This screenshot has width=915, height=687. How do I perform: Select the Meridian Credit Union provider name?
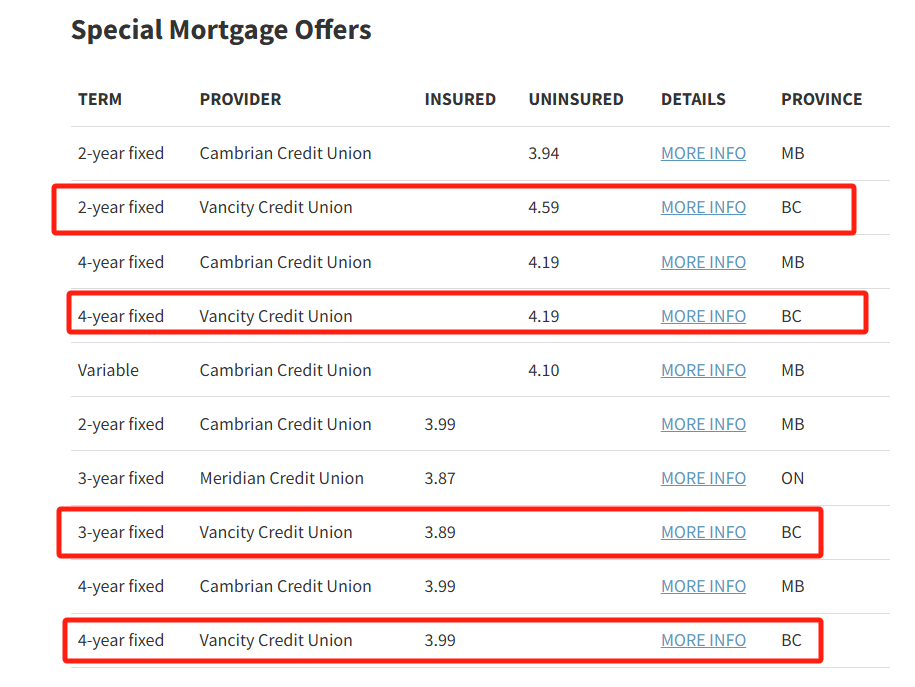tap(281, 478)
